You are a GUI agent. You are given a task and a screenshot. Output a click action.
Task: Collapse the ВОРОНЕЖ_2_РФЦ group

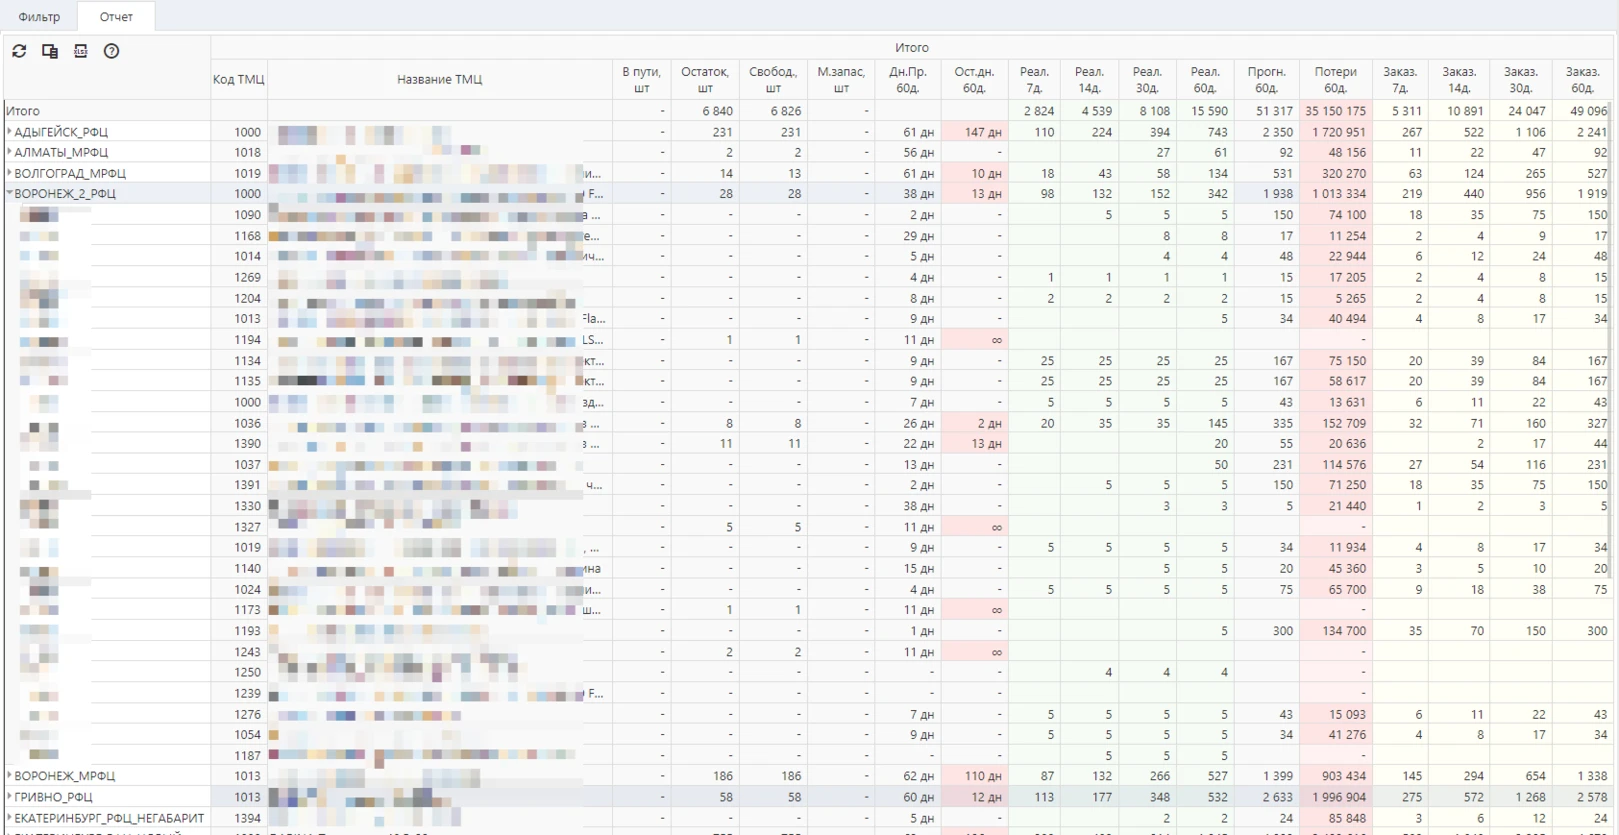(9, 194)
